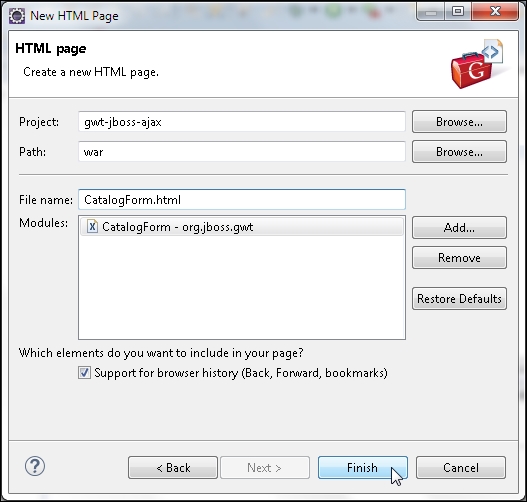Click Browse button next to Project field
Image resolution: width=527 pixels, height=502 pixels.
tap(459, 122)
